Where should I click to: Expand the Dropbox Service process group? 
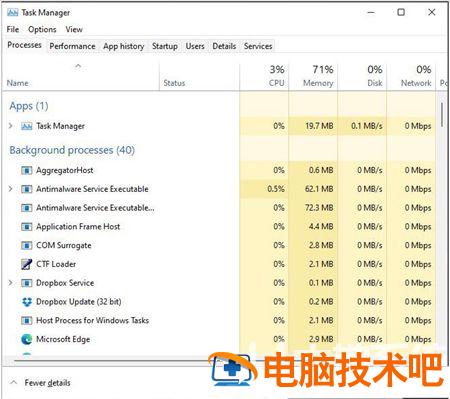(10, 283)
